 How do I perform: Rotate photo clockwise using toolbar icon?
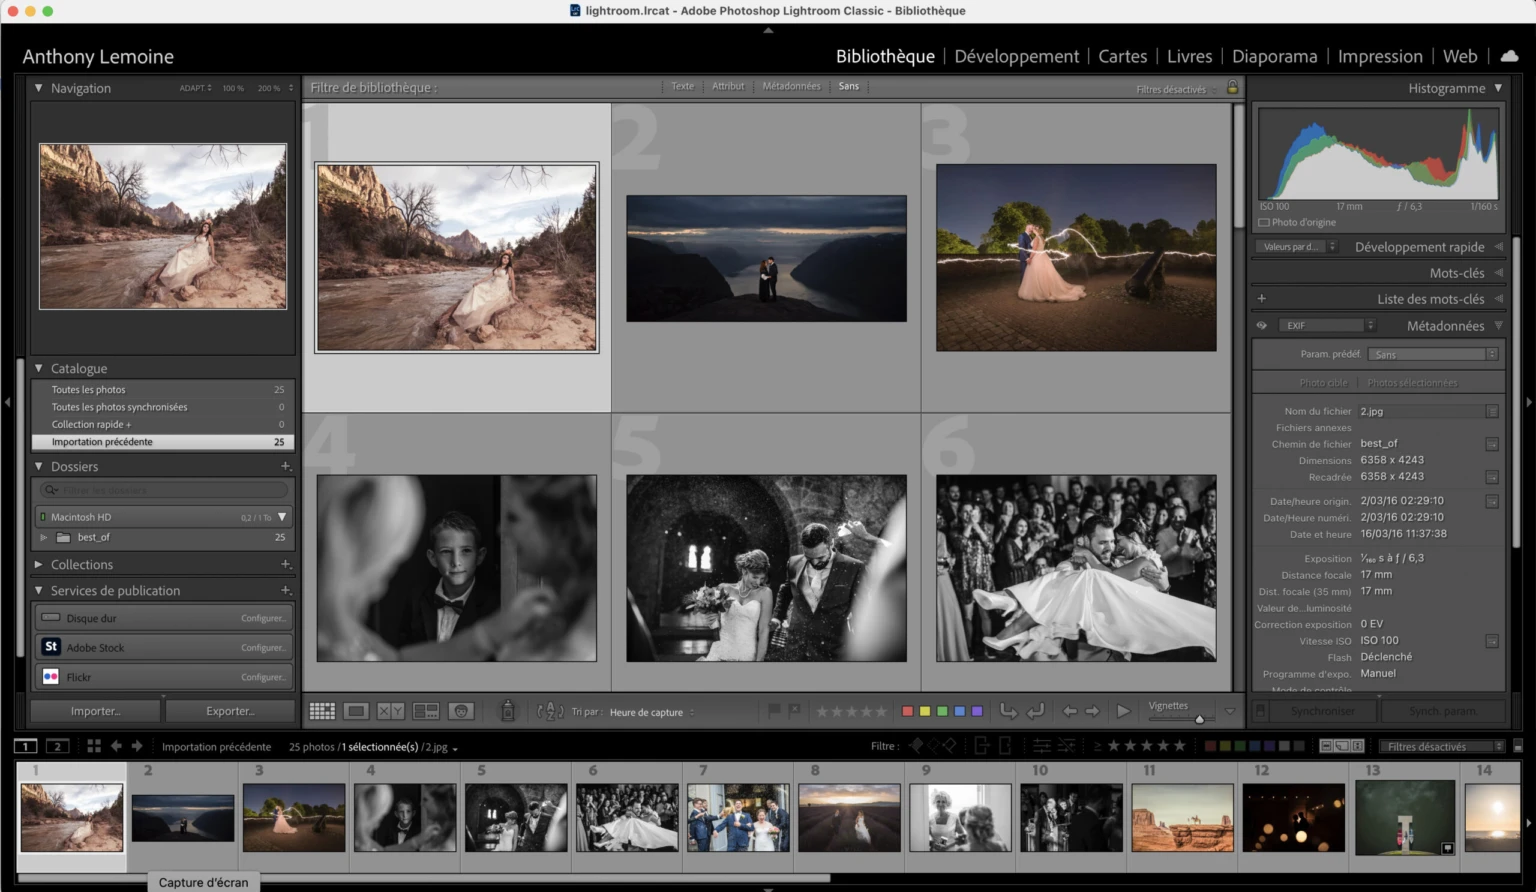(x=1036, y=711)
